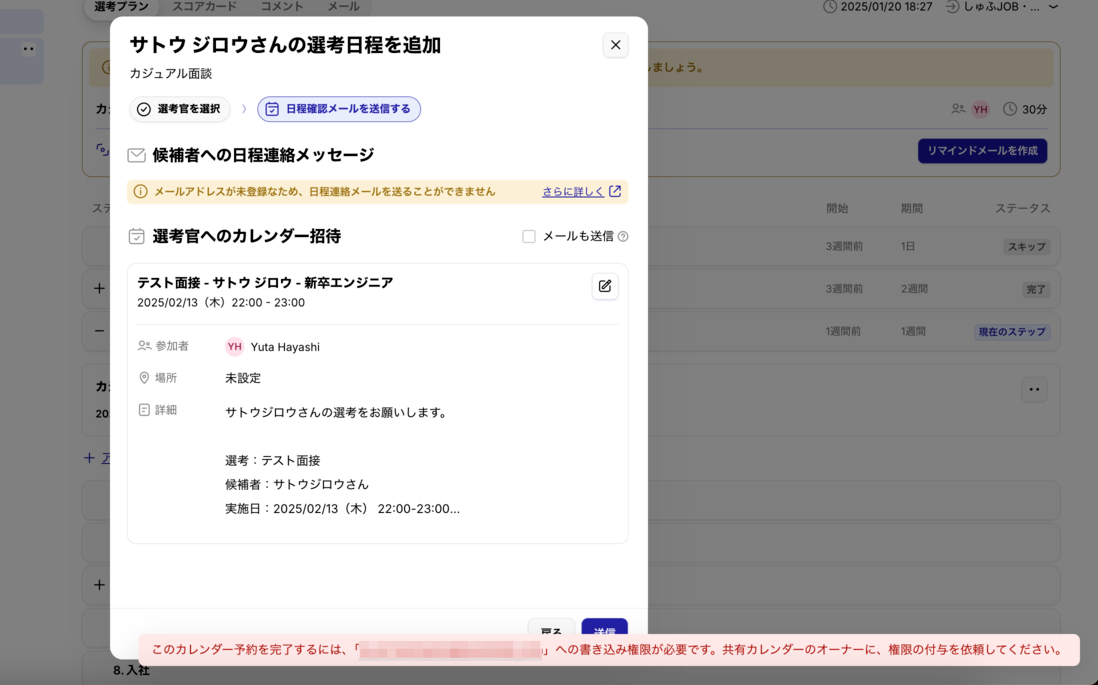Click the calendar icon next to 選考官へのカレンダー招待
The height and width of the screenshot is (685, 1098).
click(136, 236)
